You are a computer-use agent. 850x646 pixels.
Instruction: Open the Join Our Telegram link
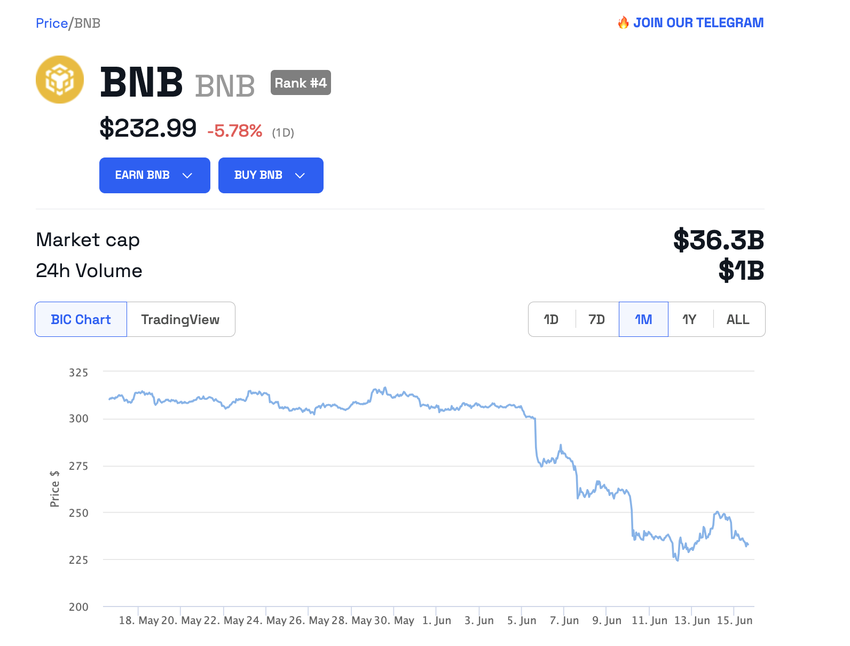pyautogui.click(x=697, y=22)
